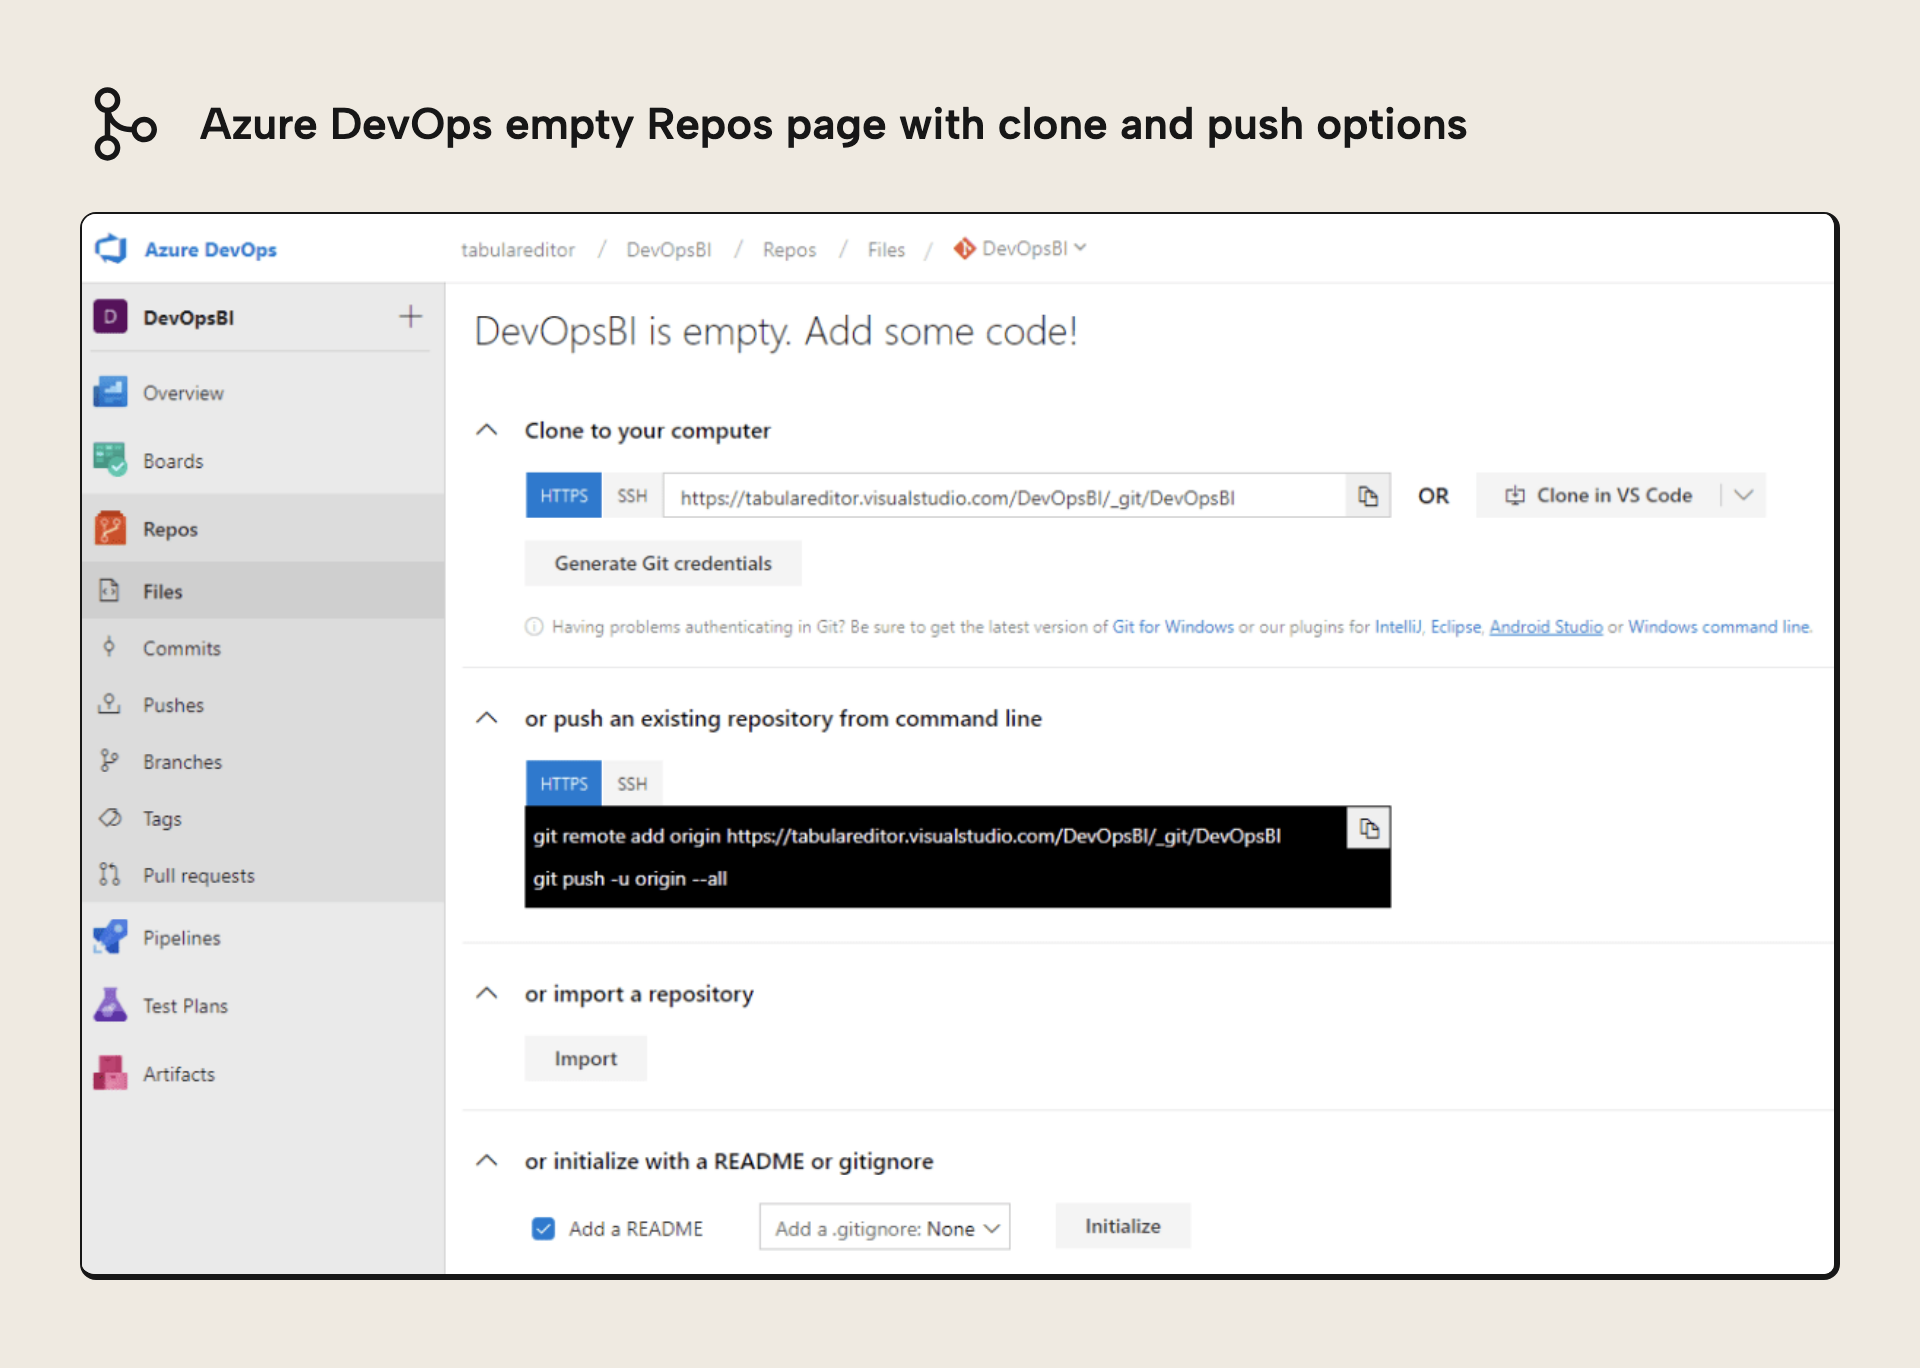Collapse the import a repository section
Viewport: 1920px width, 1368px height.
click(x=487, y=994)
